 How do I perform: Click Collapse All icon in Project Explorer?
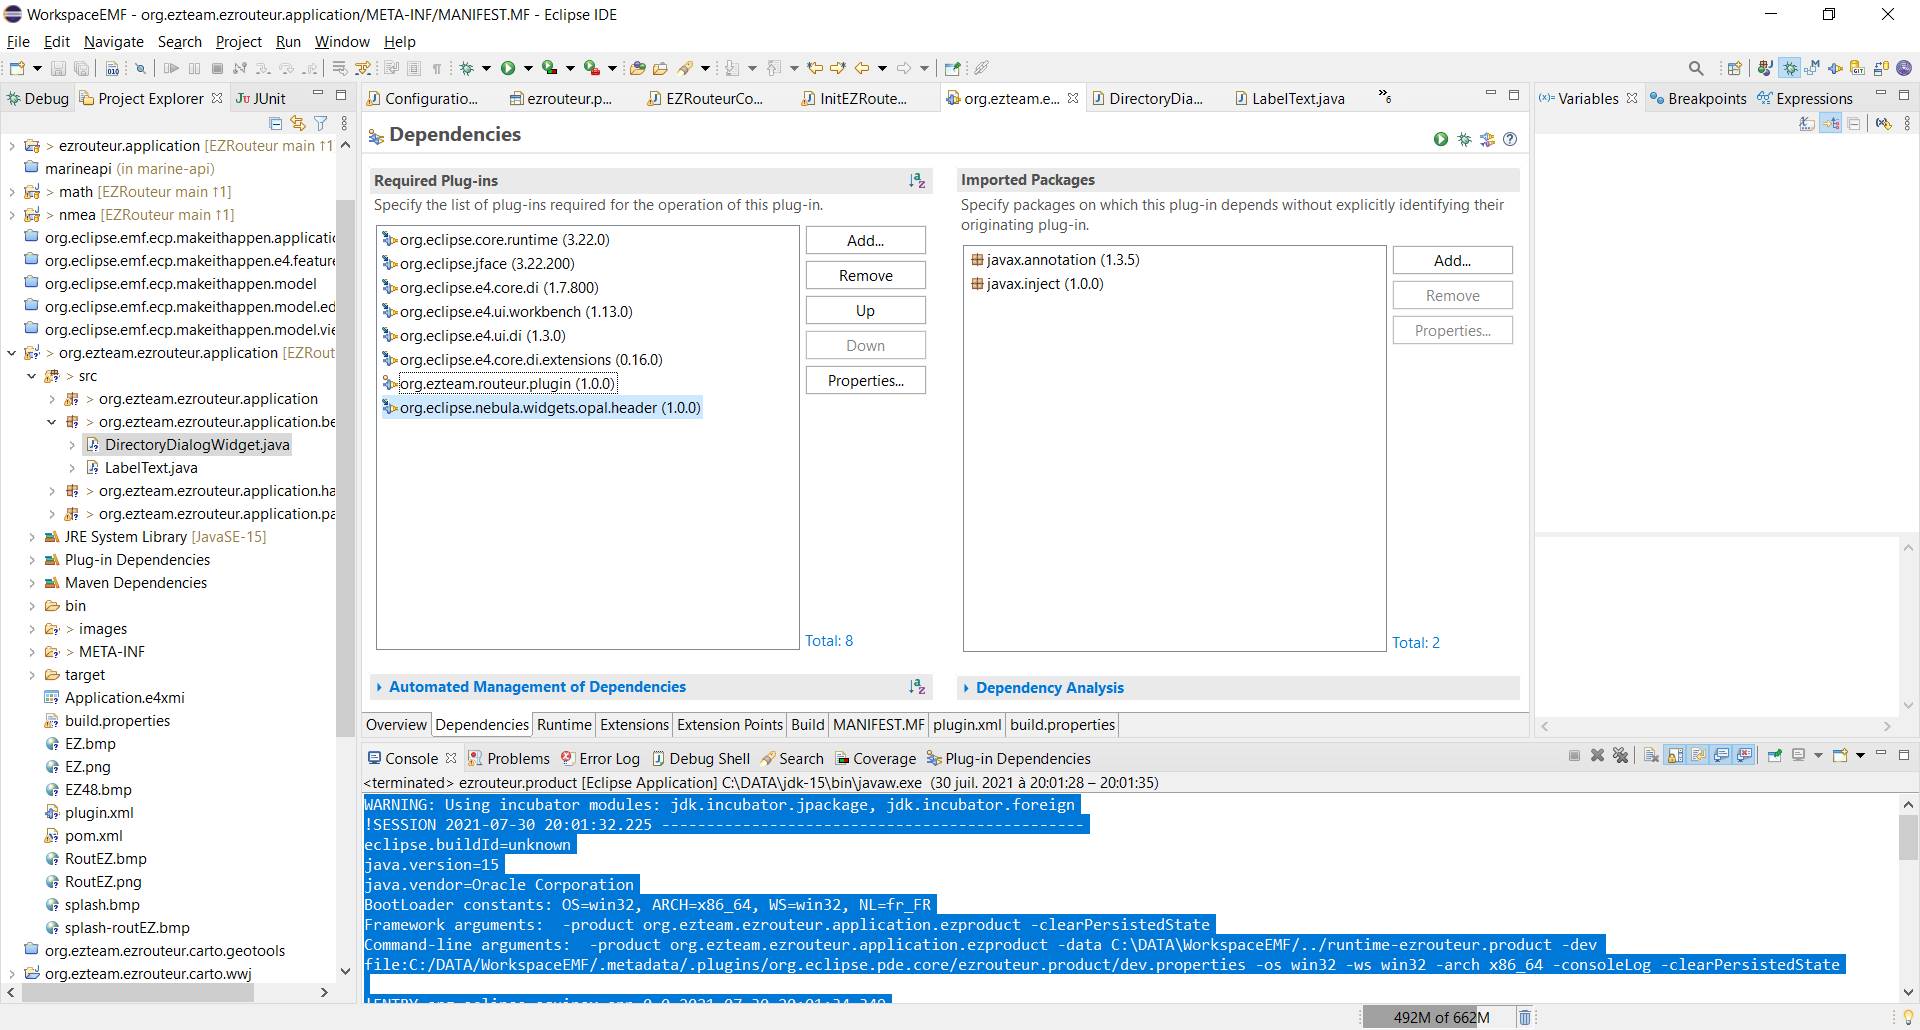(x=275, y=123)
